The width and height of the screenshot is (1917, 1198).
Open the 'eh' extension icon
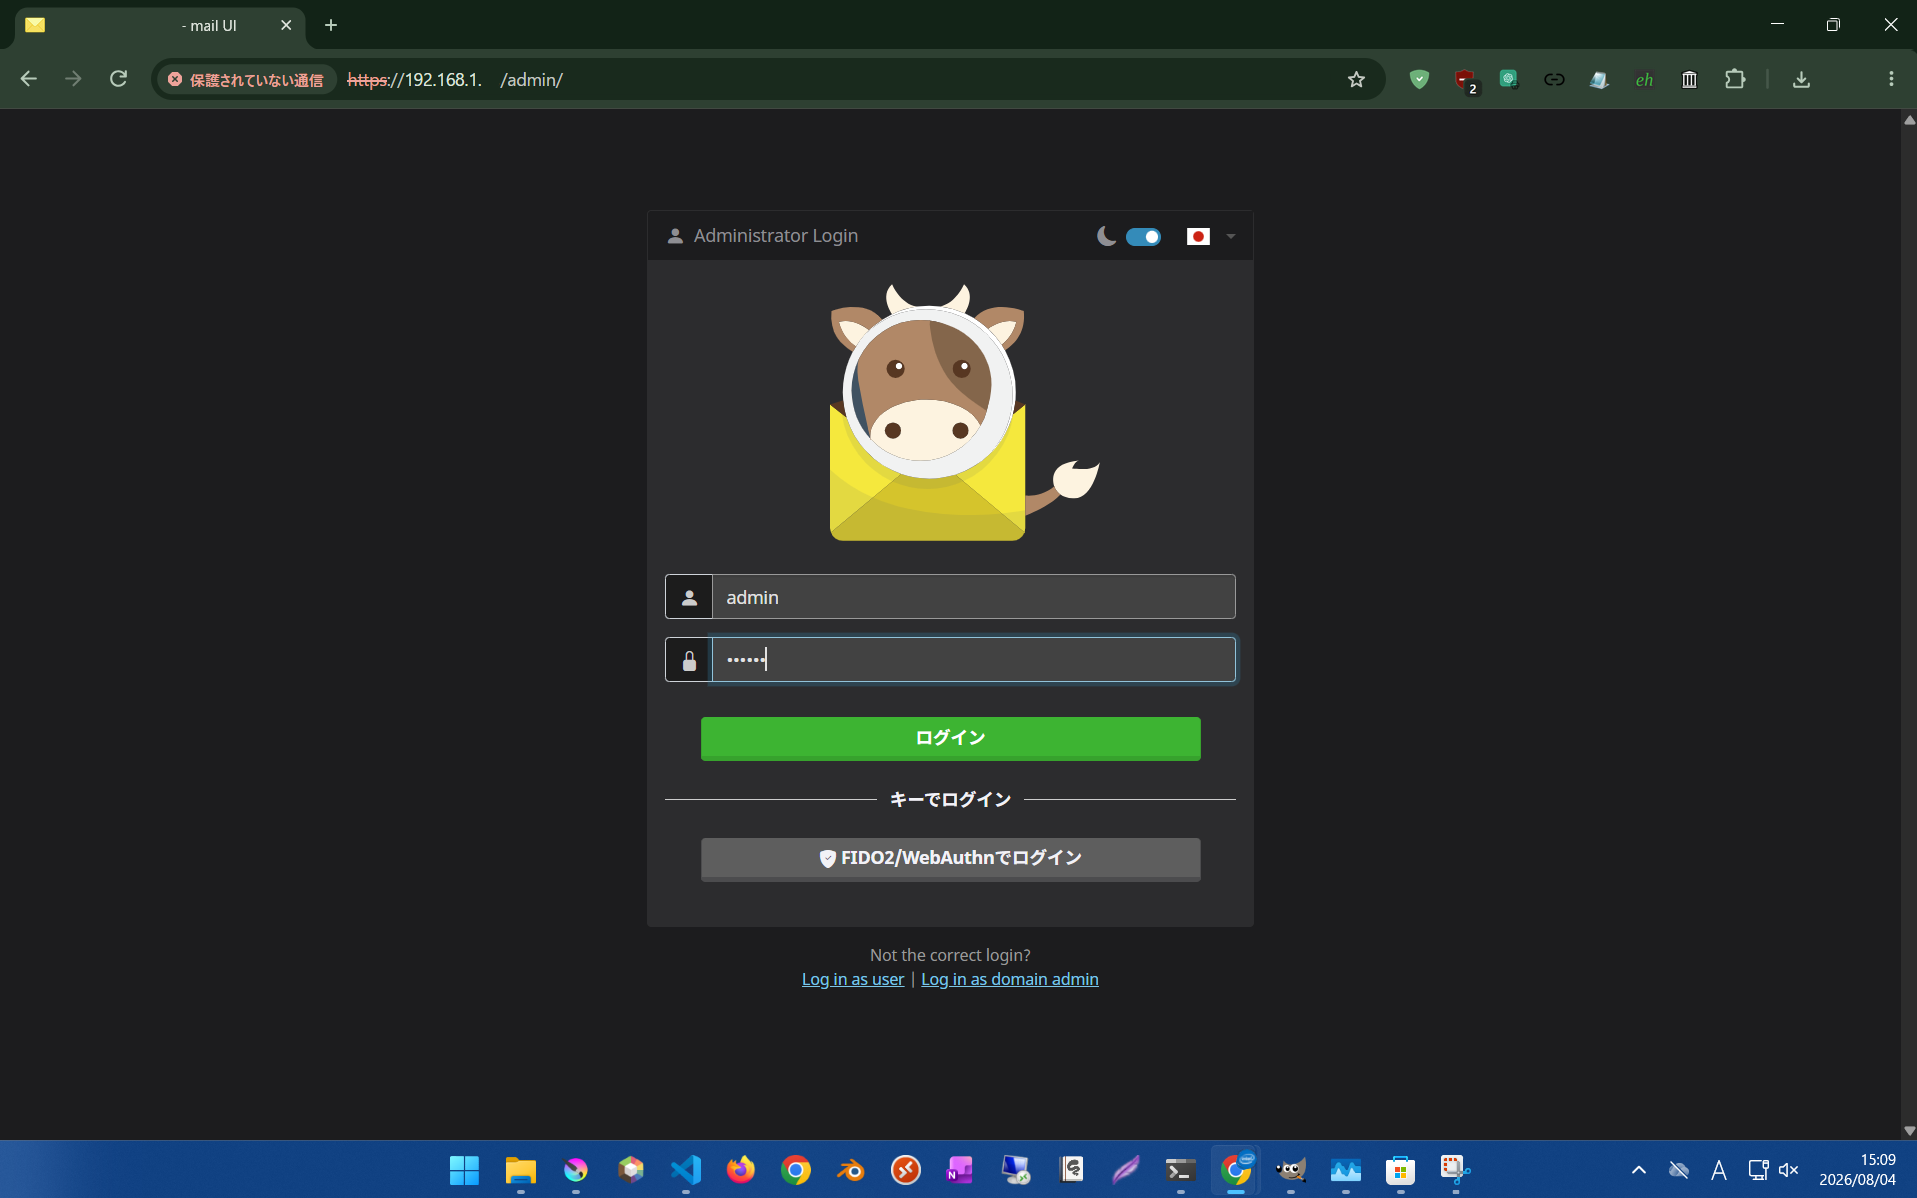click(x=1644, y=80)
